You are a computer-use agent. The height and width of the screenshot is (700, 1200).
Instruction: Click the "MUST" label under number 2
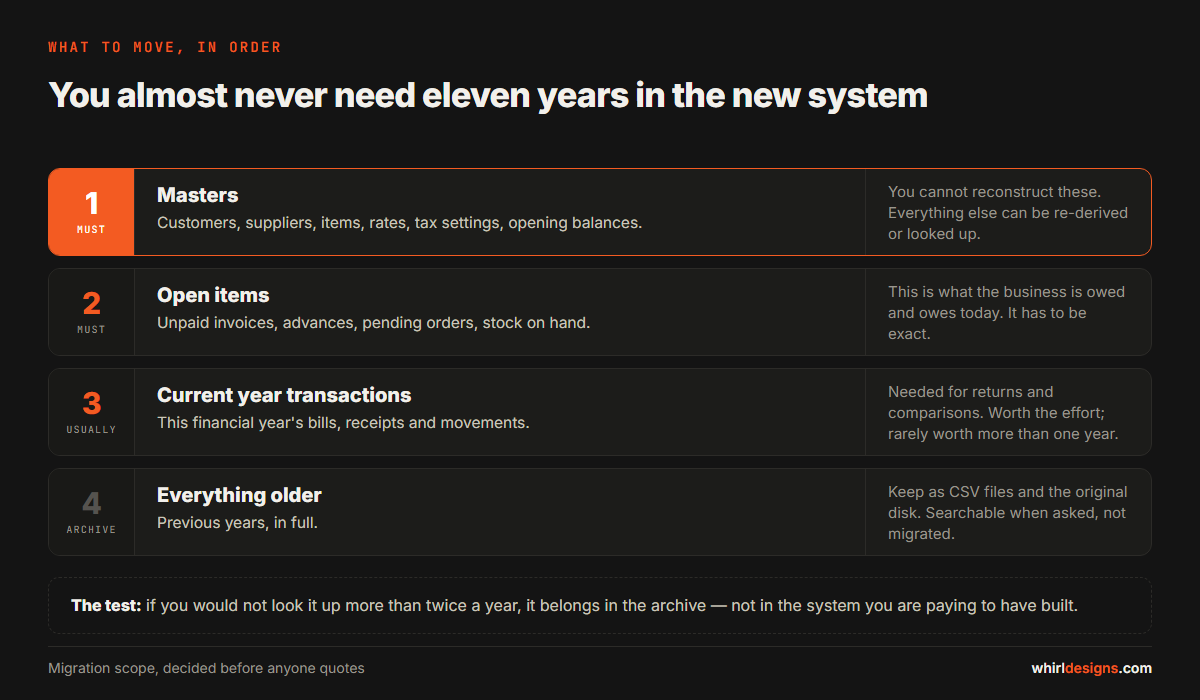click(x=91, y=329)
